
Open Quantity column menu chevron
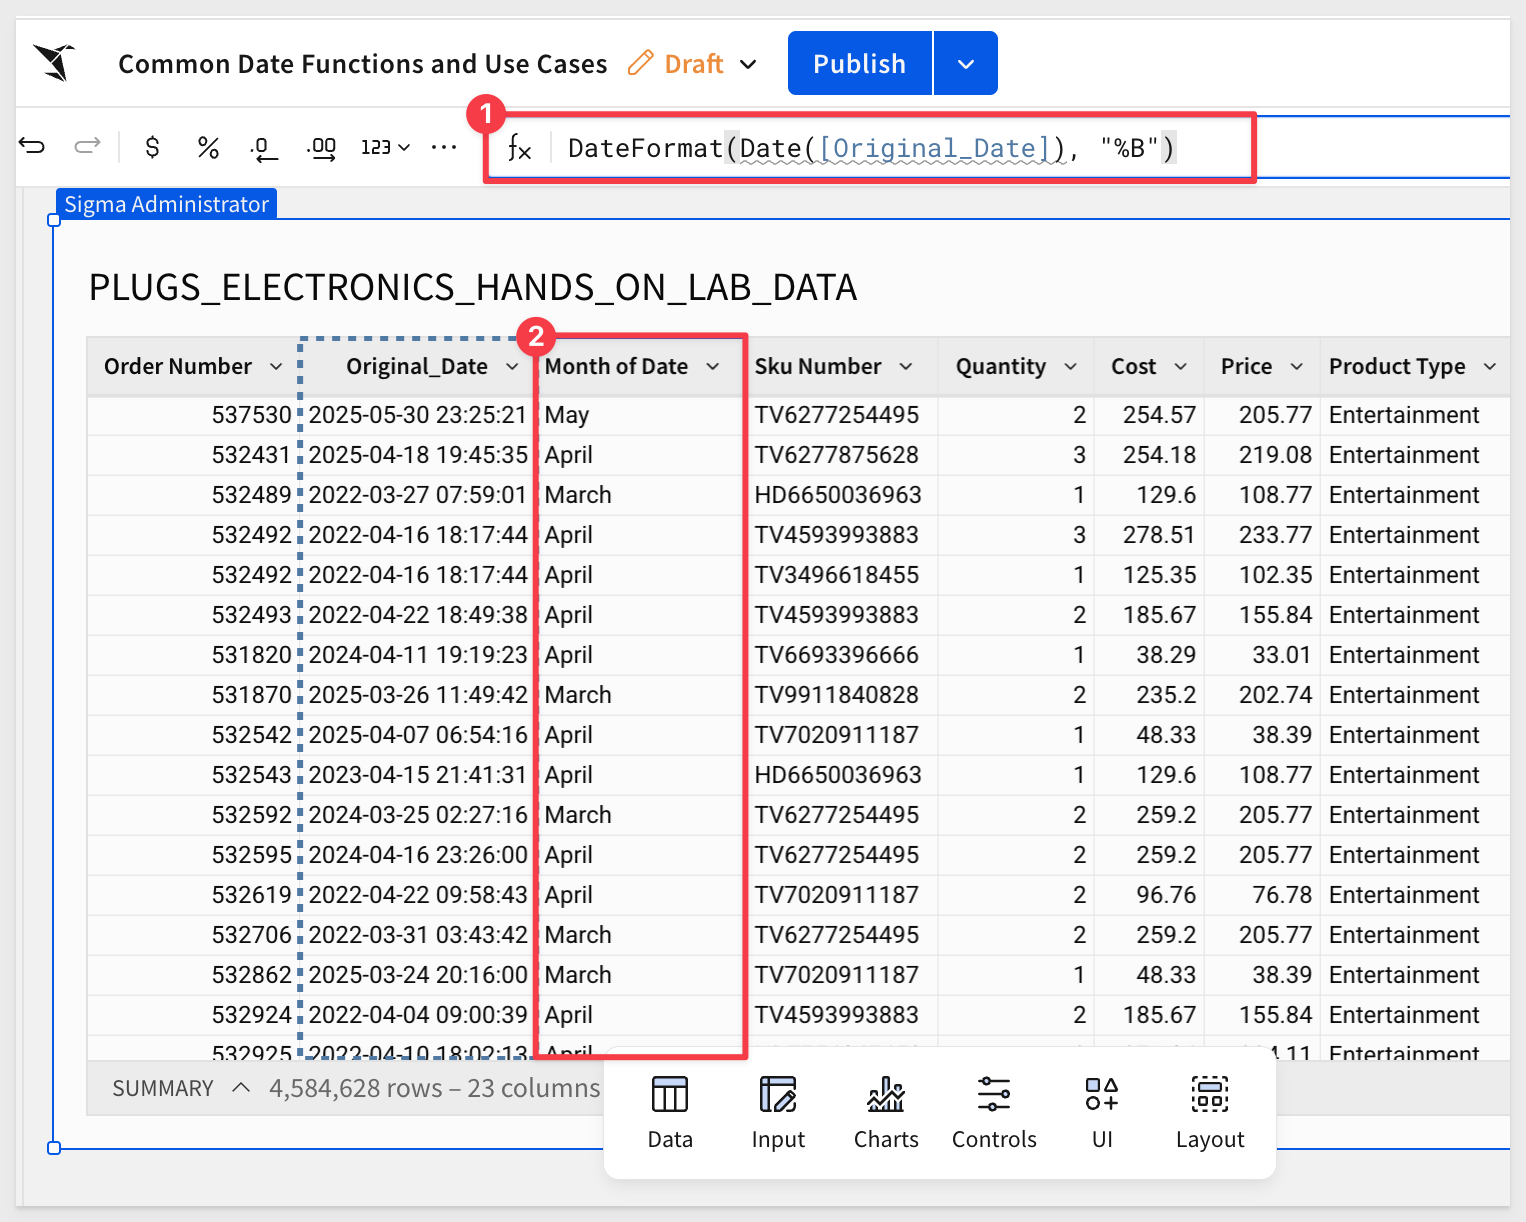1071,367
